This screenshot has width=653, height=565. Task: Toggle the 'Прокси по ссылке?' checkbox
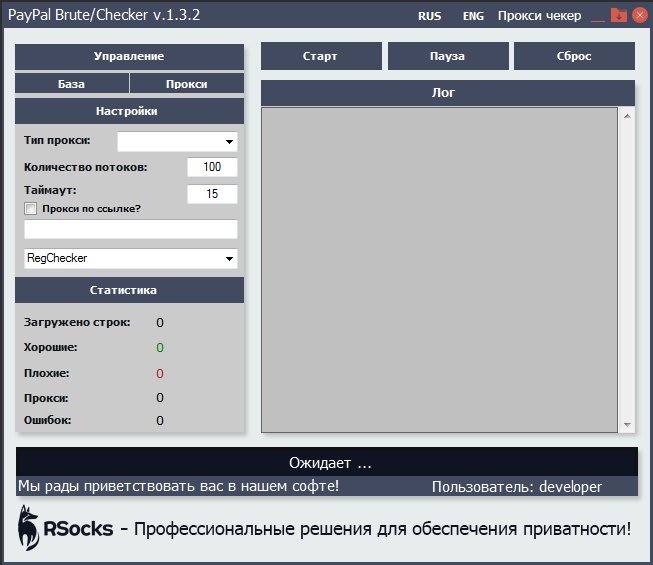coord(30,209)
